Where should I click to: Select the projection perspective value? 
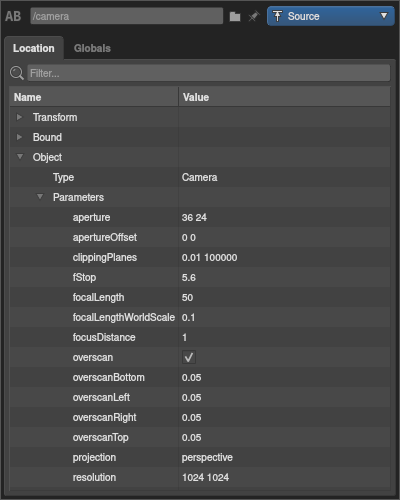(207, 457)
